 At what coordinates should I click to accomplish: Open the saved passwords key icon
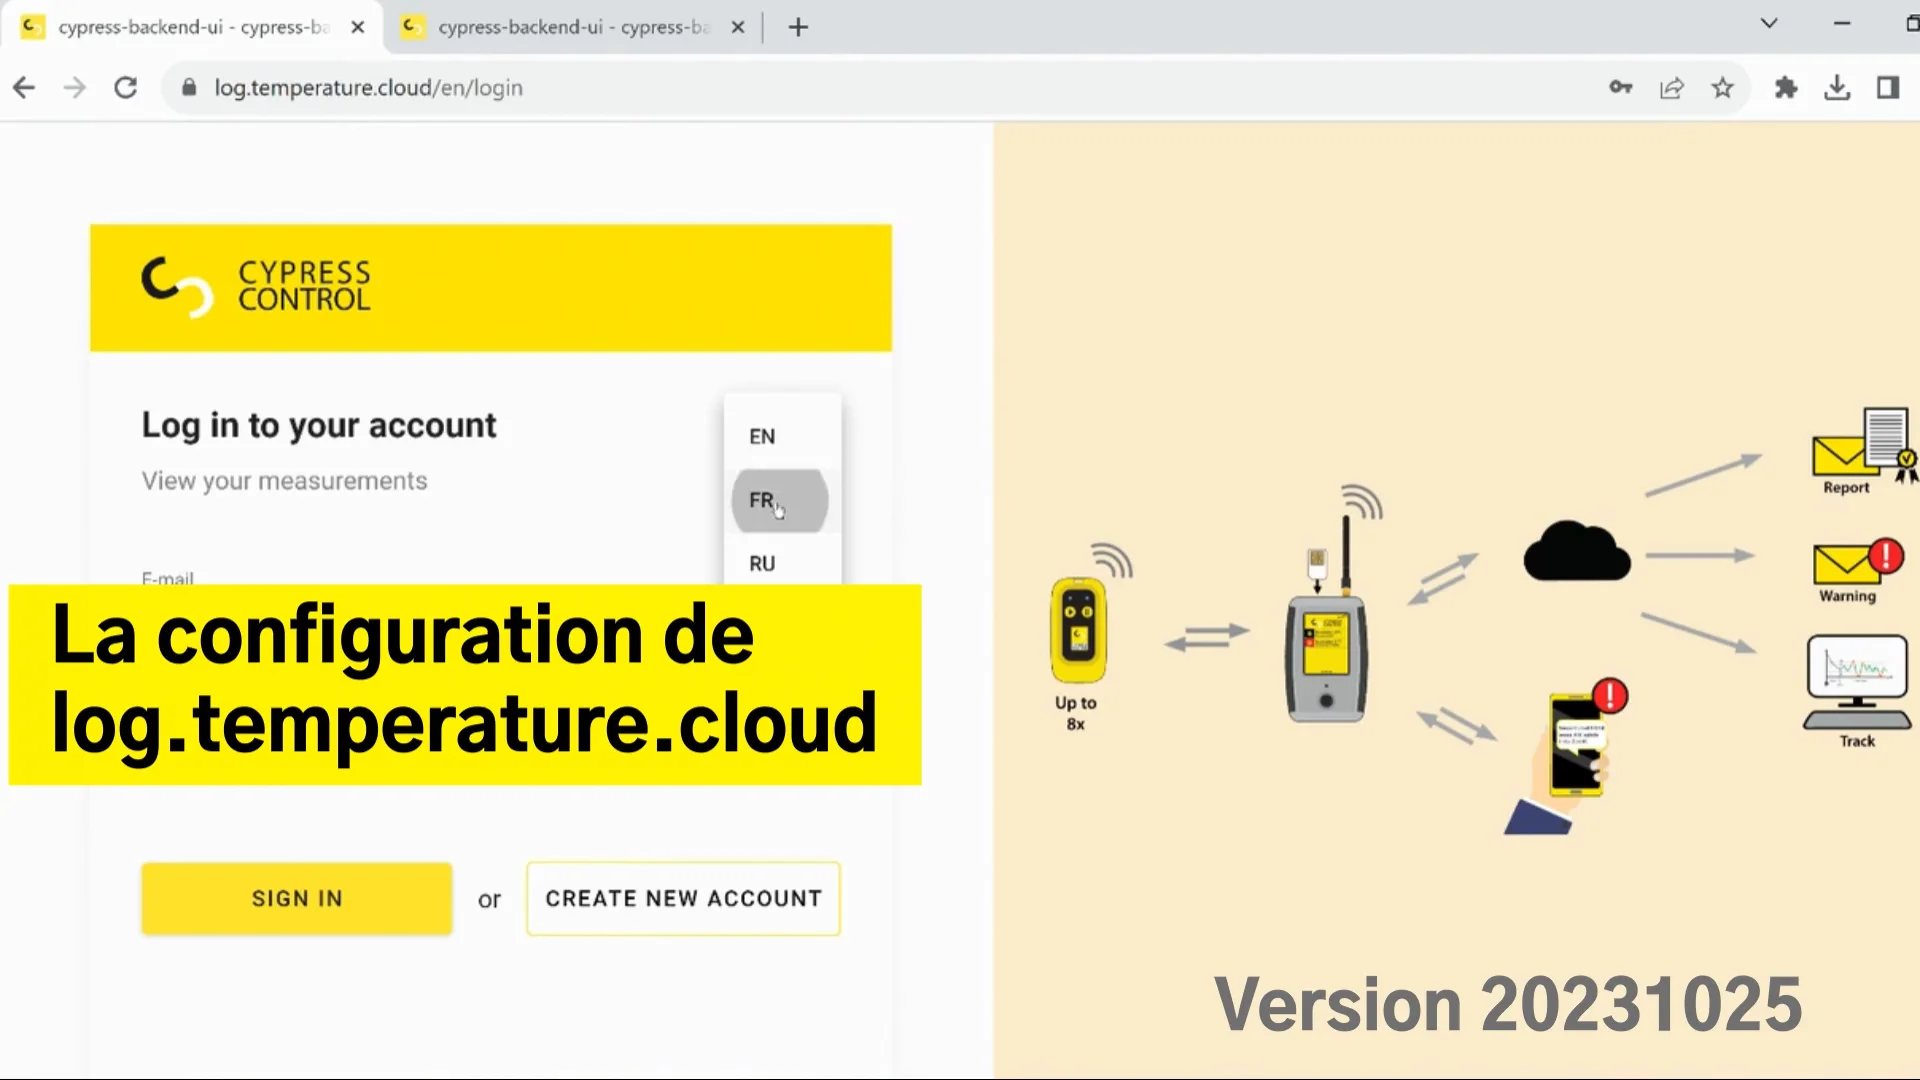(1621, 88)
